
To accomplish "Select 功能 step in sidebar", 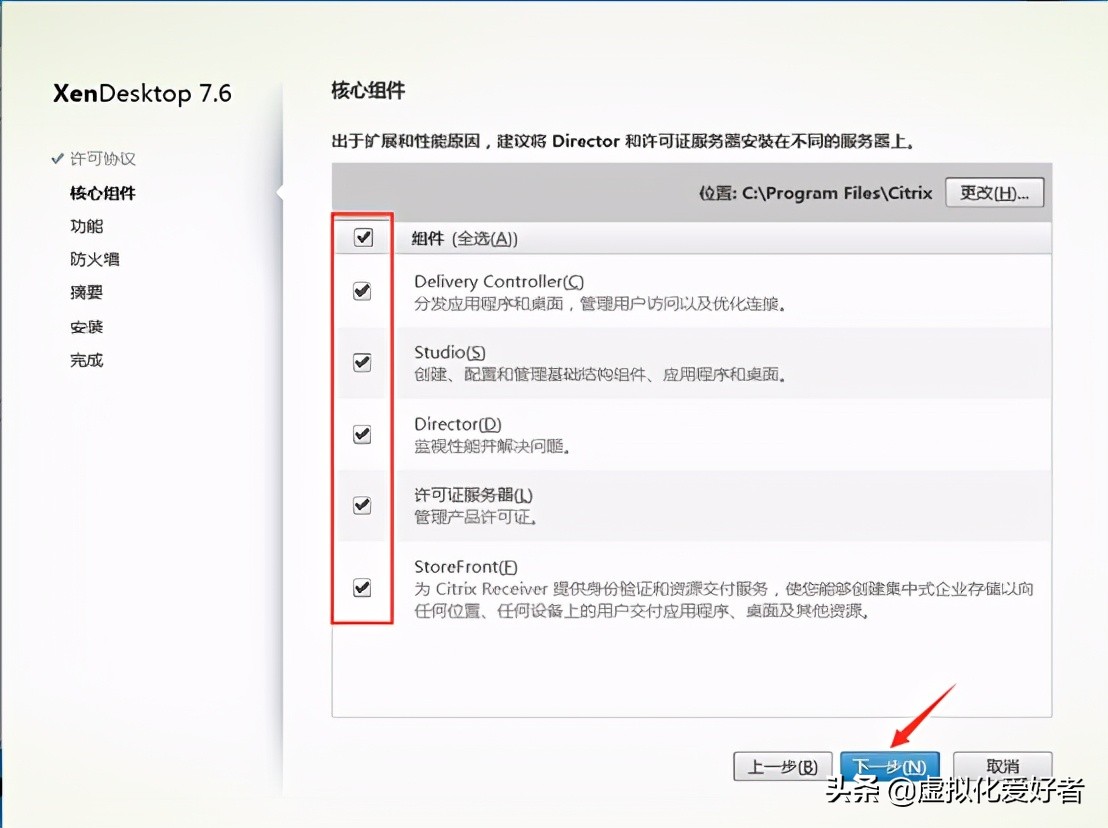I will click(86, 226).
